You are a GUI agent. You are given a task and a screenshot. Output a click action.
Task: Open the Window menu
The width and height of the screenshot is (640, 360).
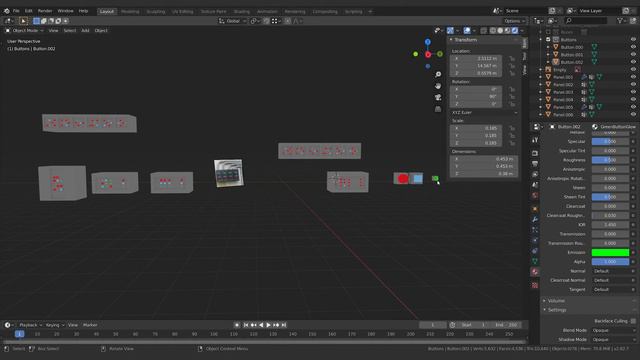(x=65, y=11)
